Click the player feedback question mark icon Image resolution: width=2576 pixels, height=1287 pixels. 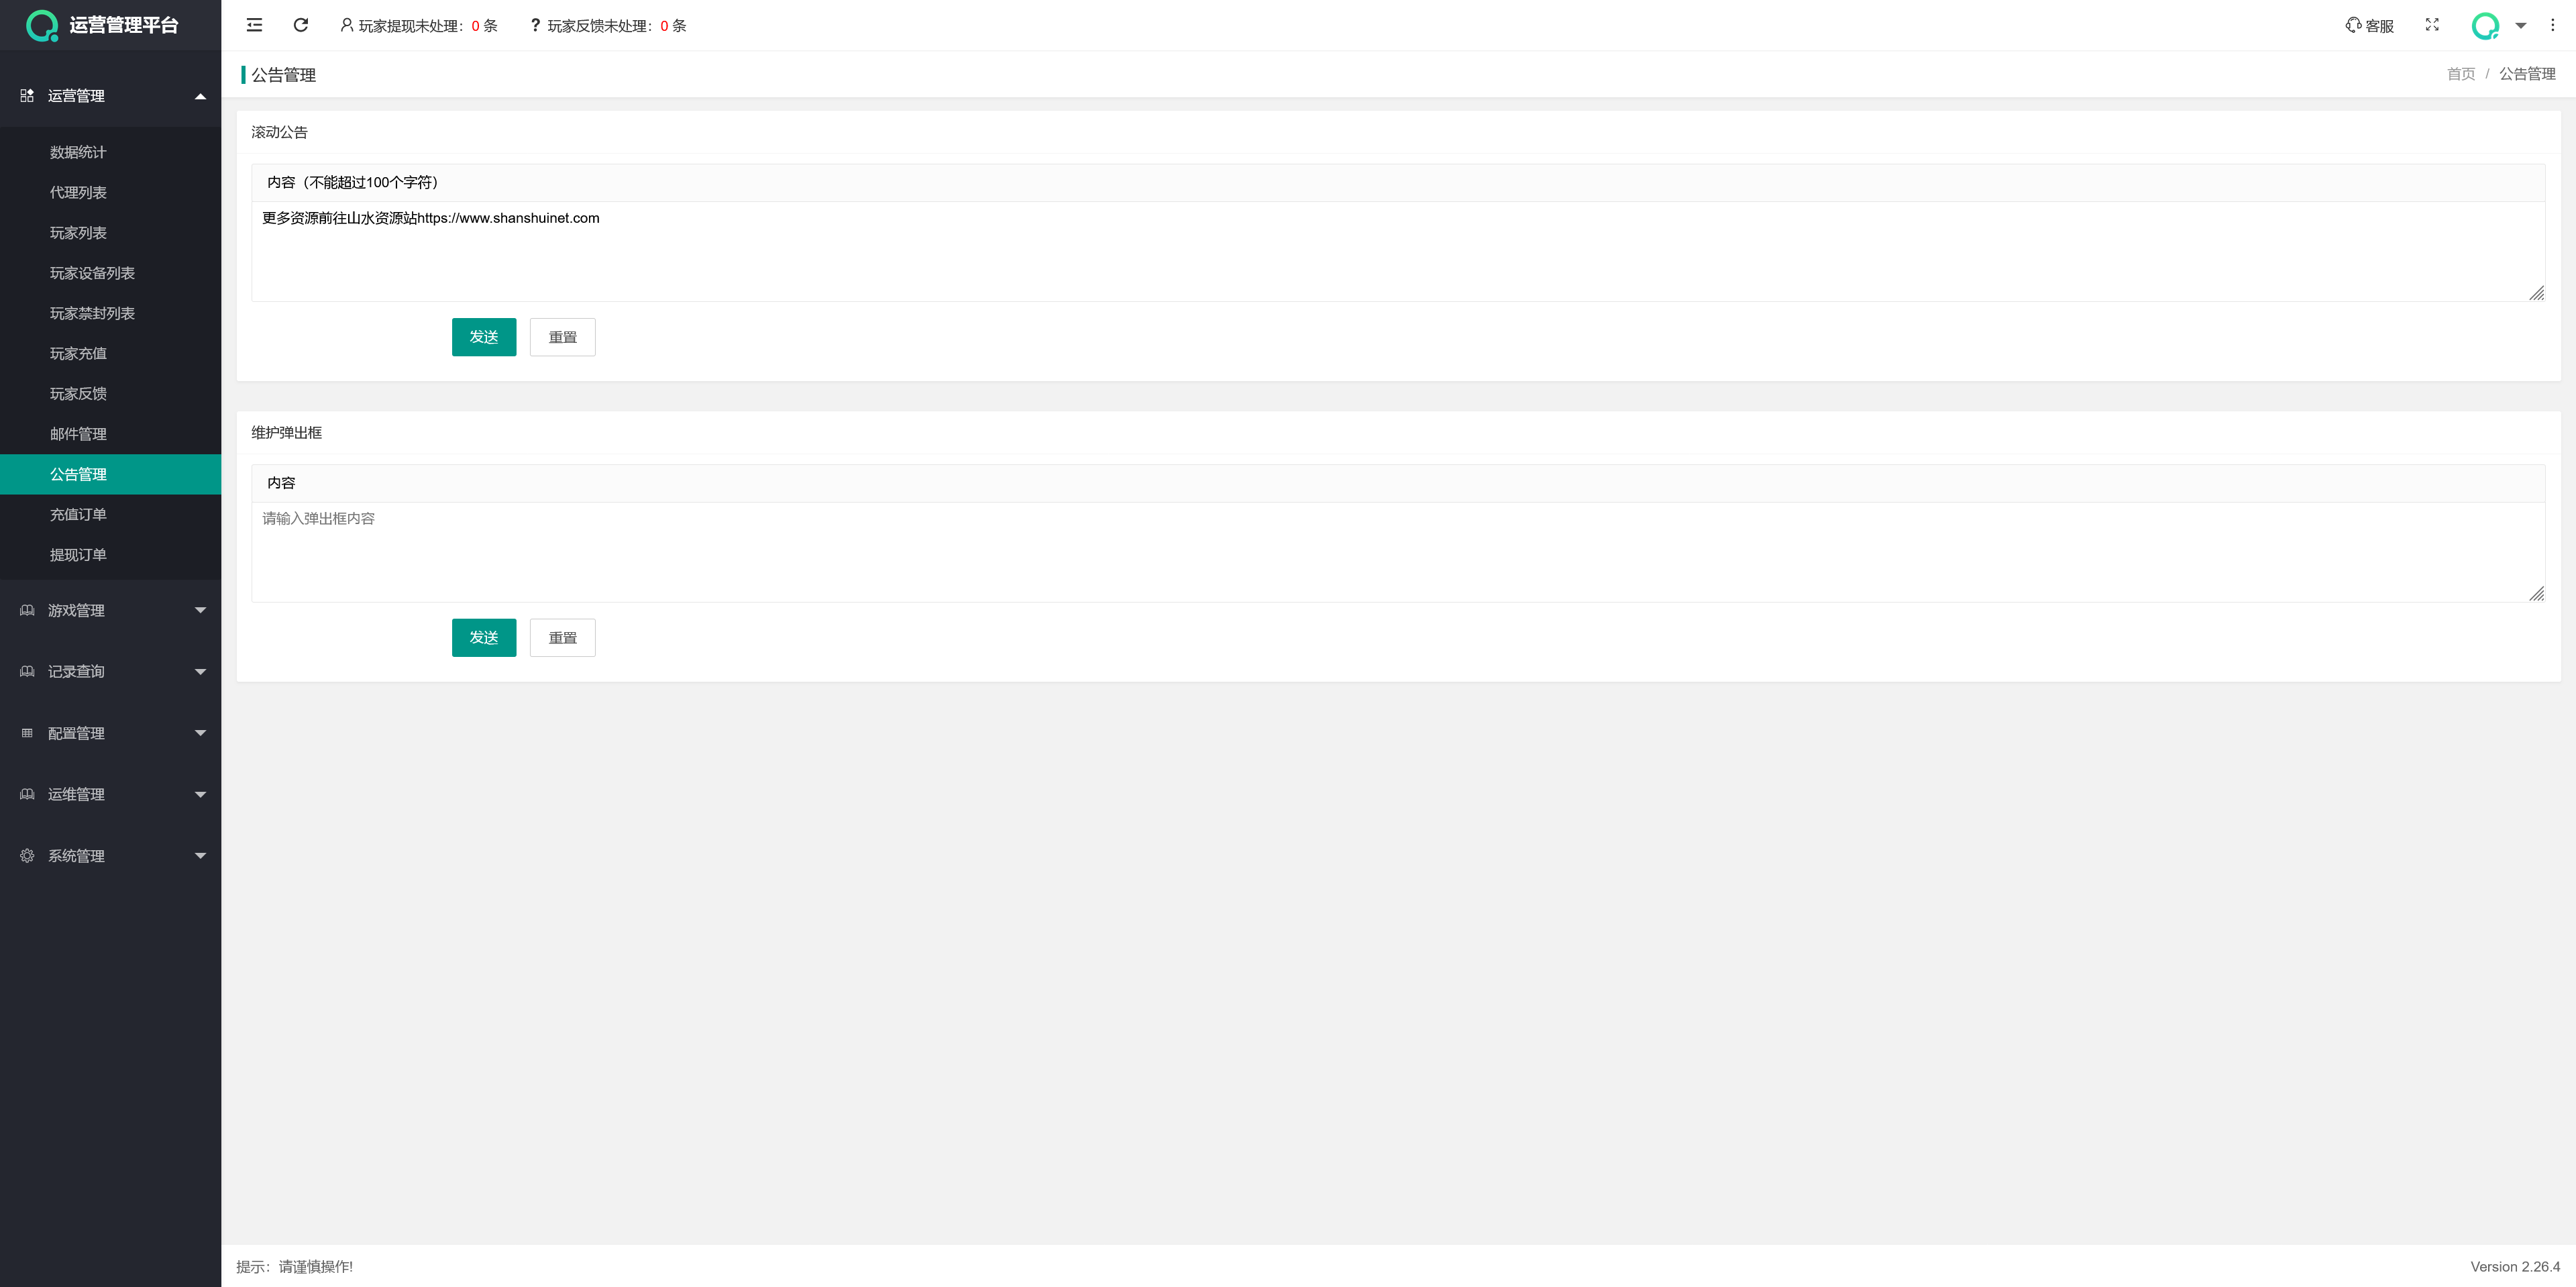(x=535, y=25)
